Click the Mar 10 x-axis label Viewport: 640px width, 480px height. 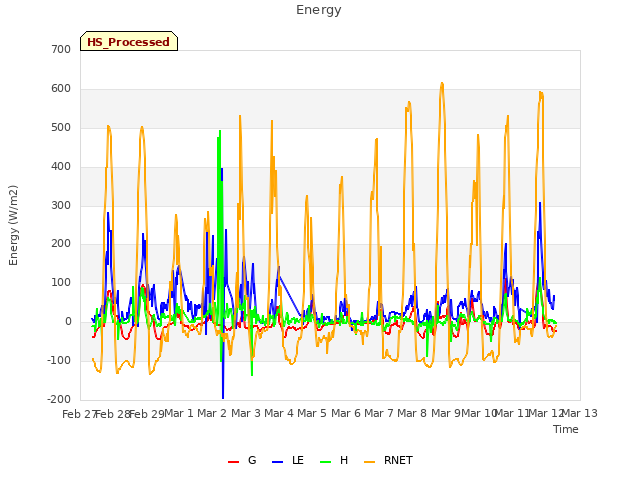coord(479,413)
